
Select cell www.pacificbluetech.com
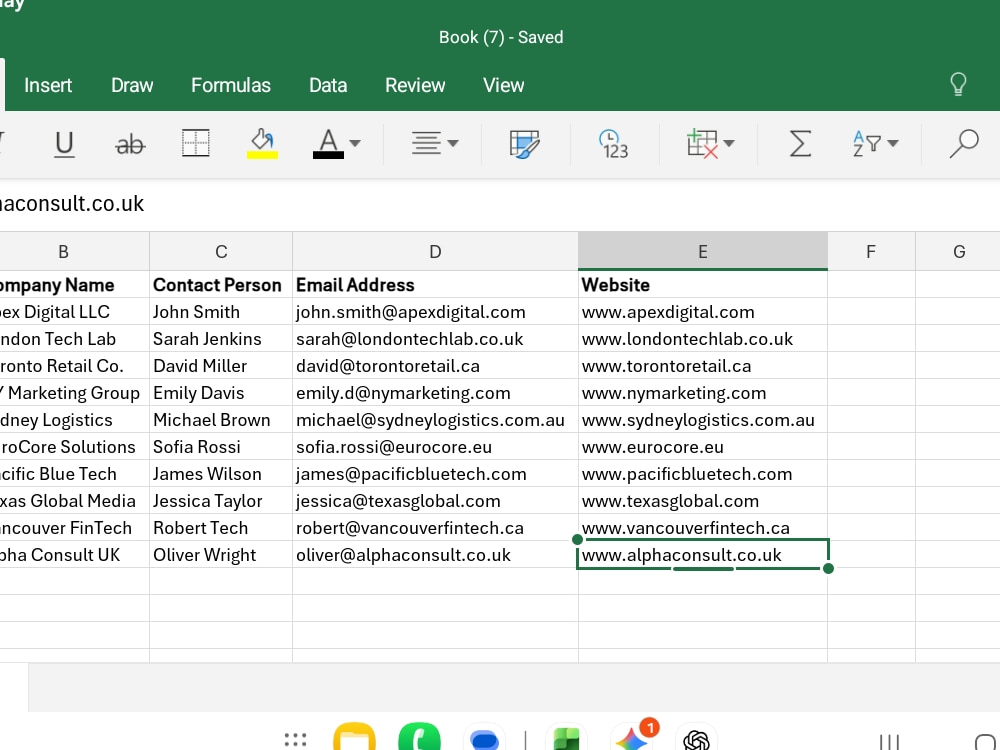tap(703, 474)
